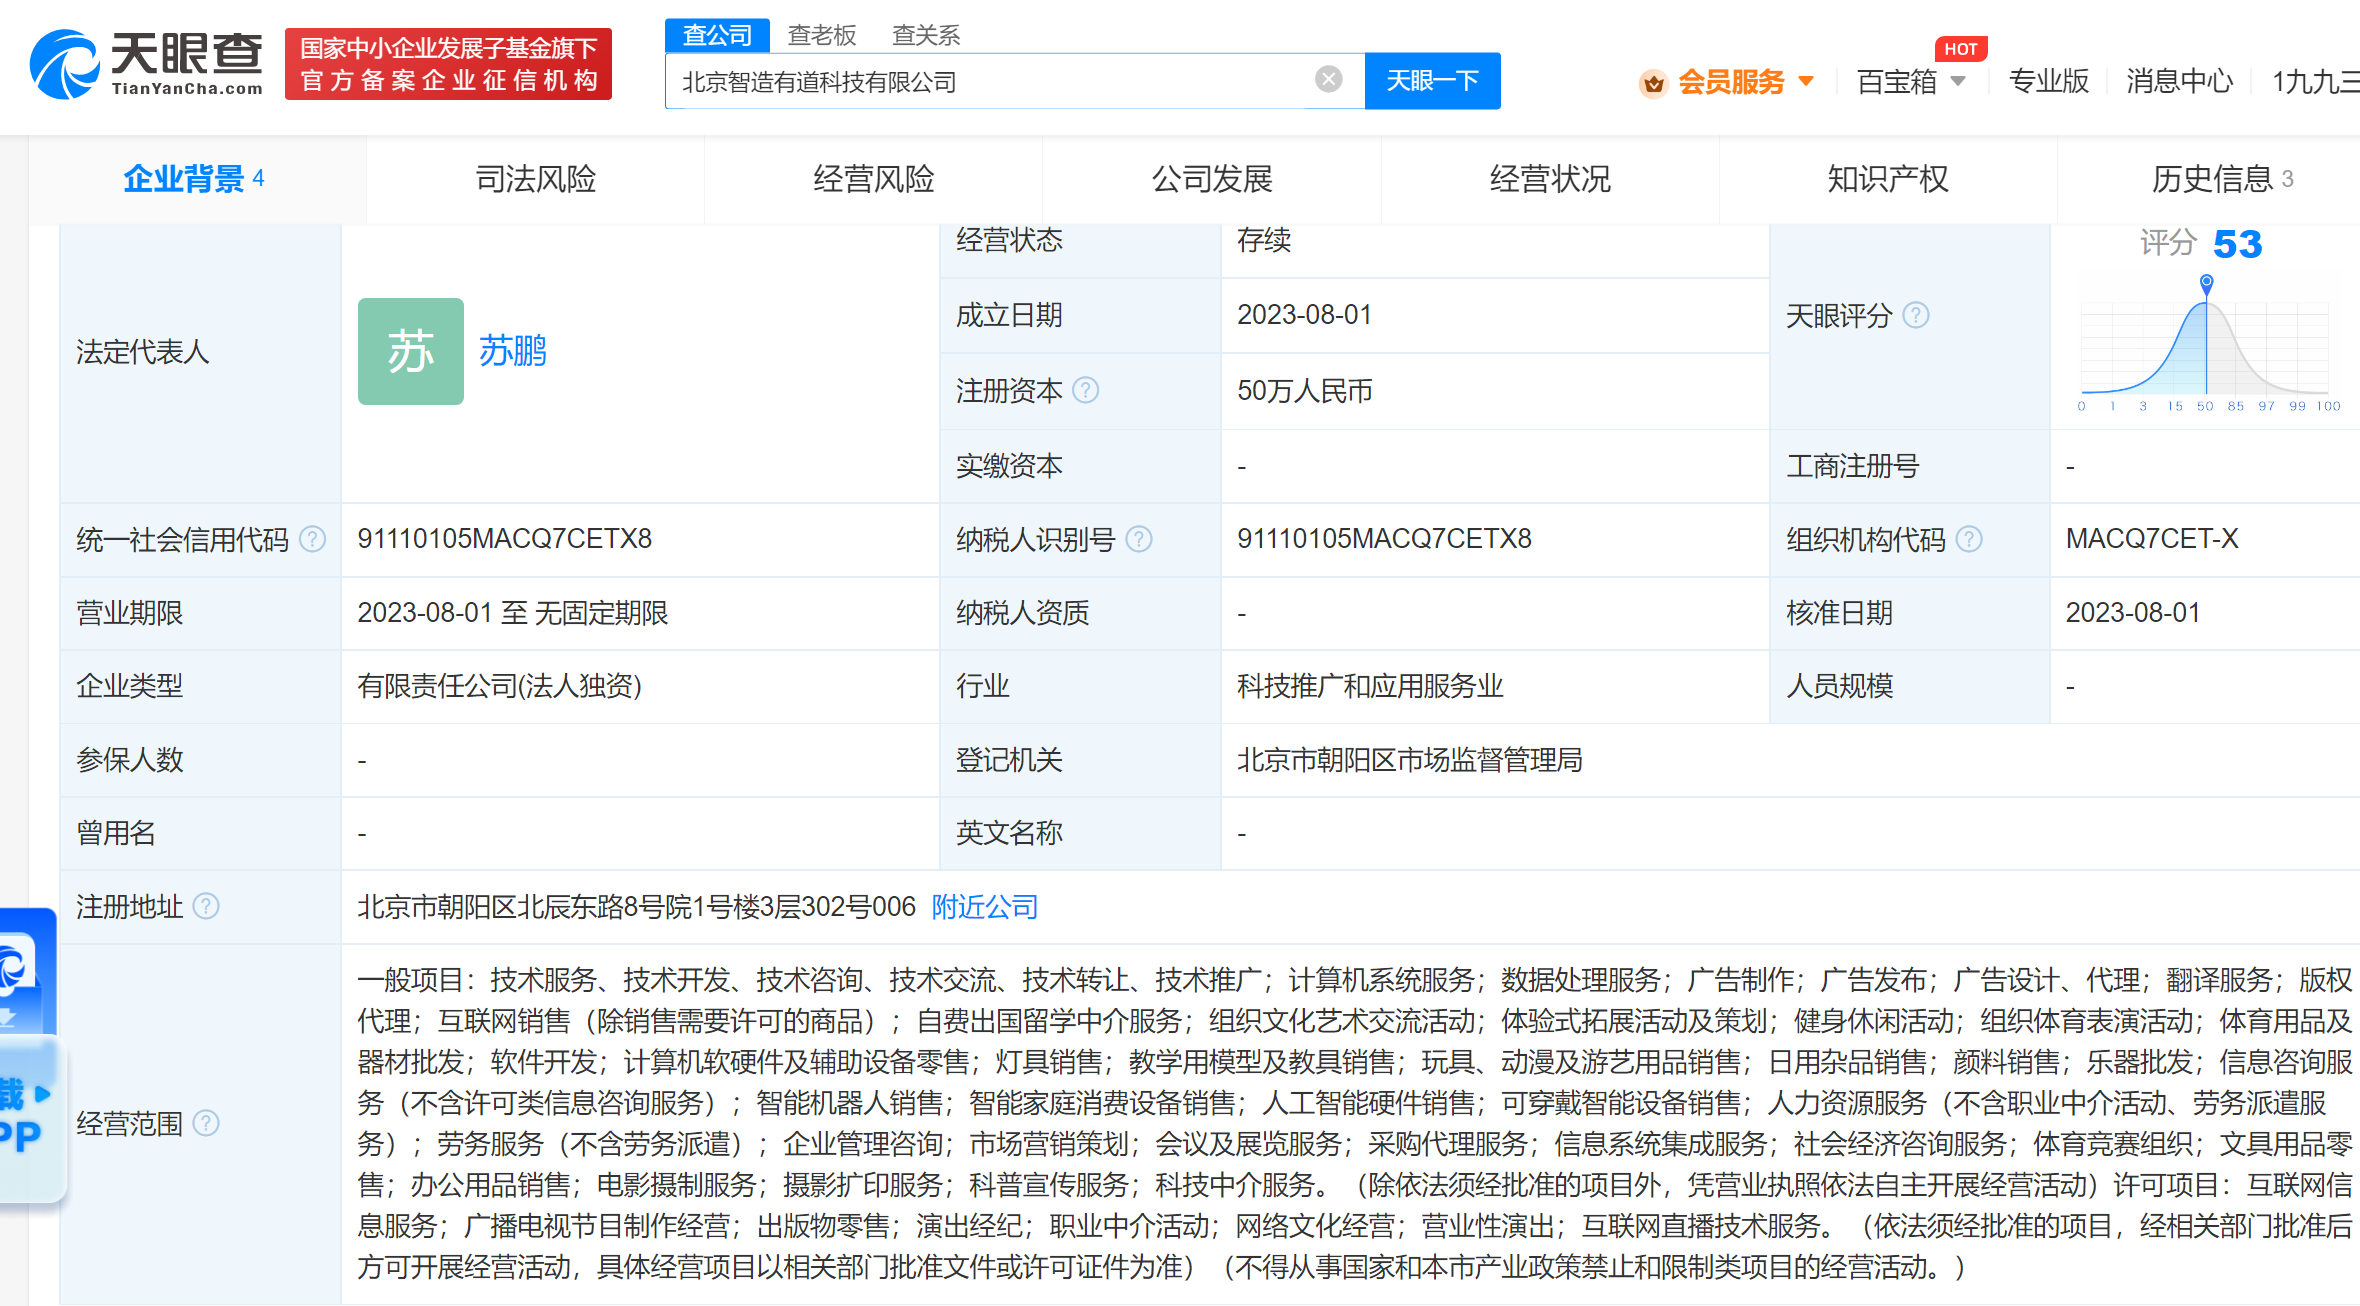2360x1306 pixels.
Task: Open legal representative 苏鹏 link
Action: pos(512,351)
